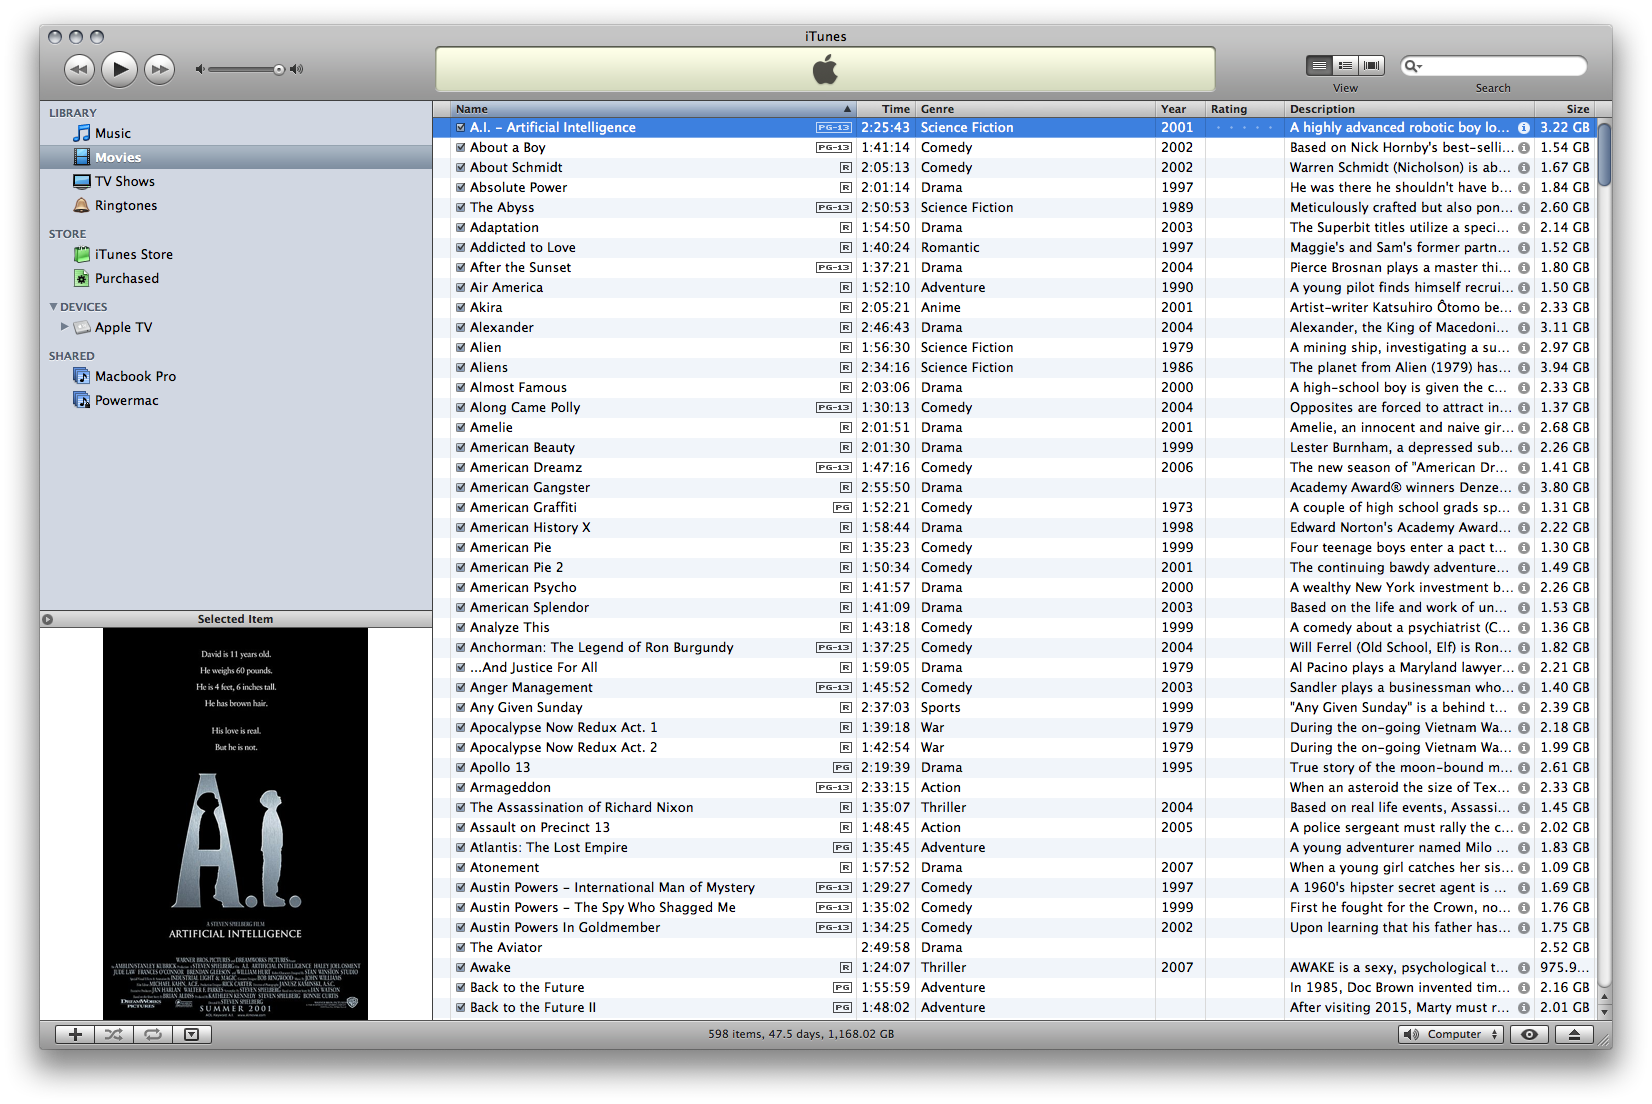Show info for Alien description
Viewport: 1652px width, 1104px height.
[x=1524, y=347]
